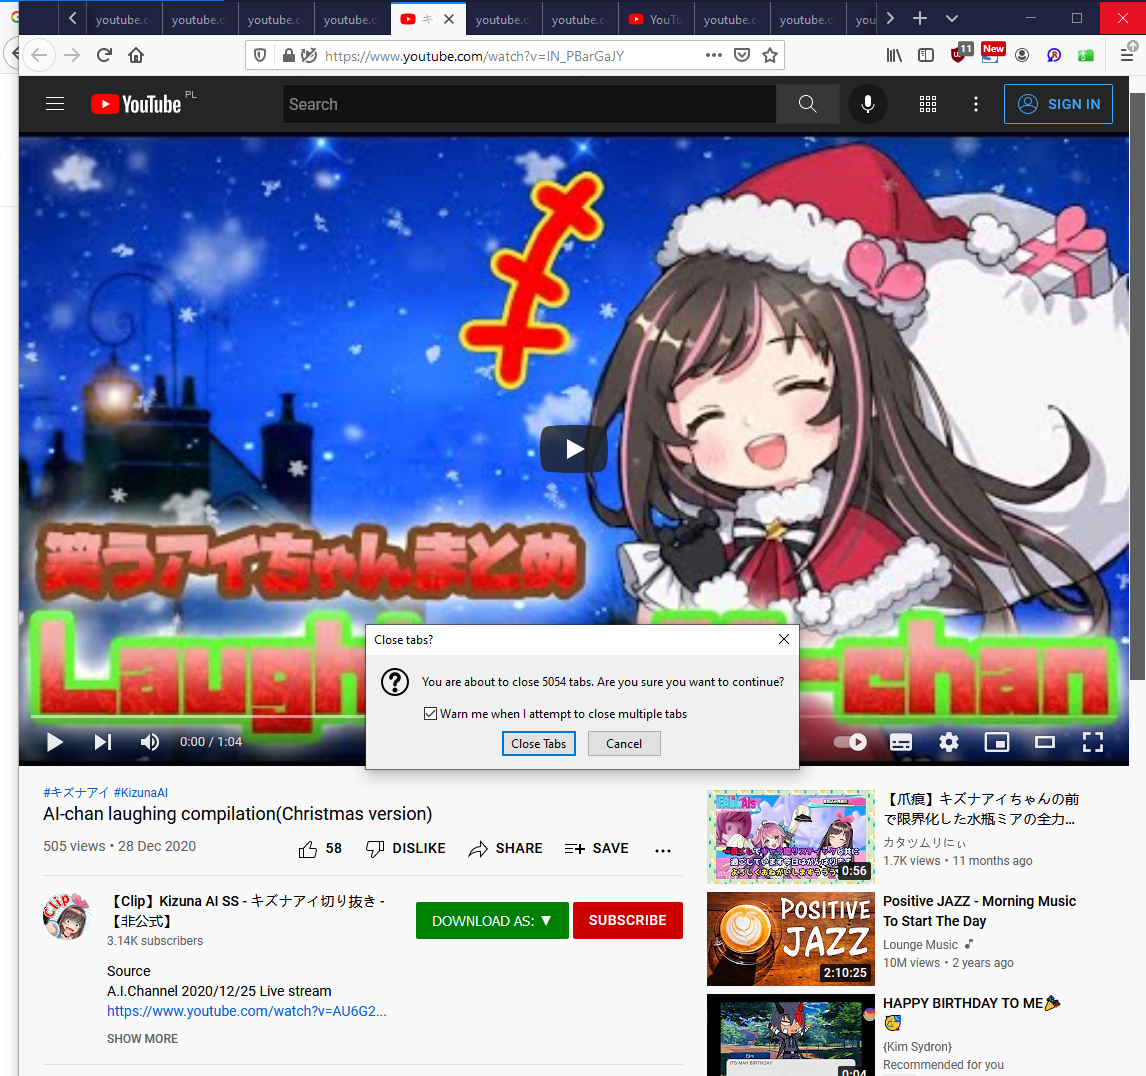The height and width of the screenshot is (1076, 1146).
Task: Open video settings gear
Action: tap(949, 743)
